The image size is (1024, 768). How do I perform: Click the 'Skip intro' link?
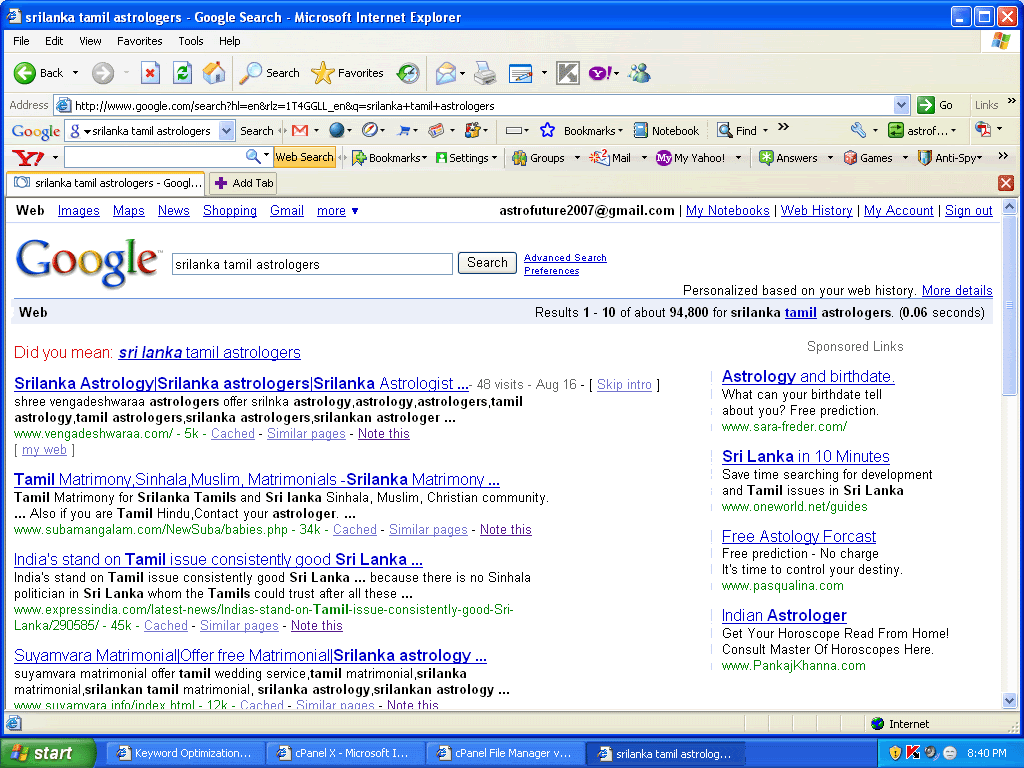[624, 385]
